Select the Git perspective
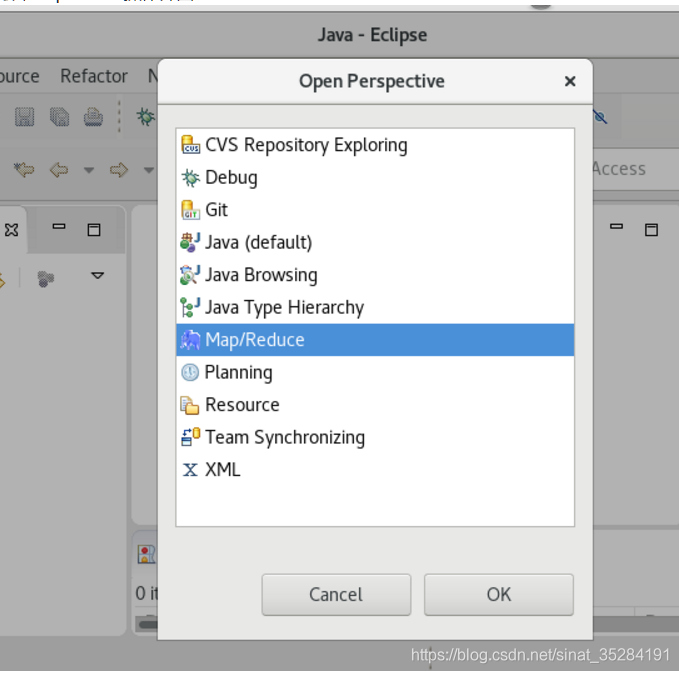679x674 pixels. [x=375, y=210]
